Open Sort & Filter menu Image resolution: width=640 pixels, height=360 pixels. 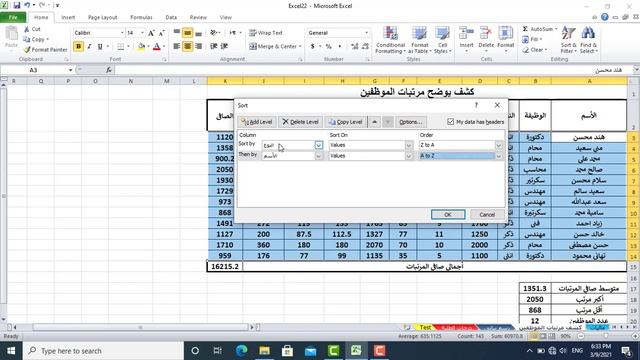click(x=568, y=40)
